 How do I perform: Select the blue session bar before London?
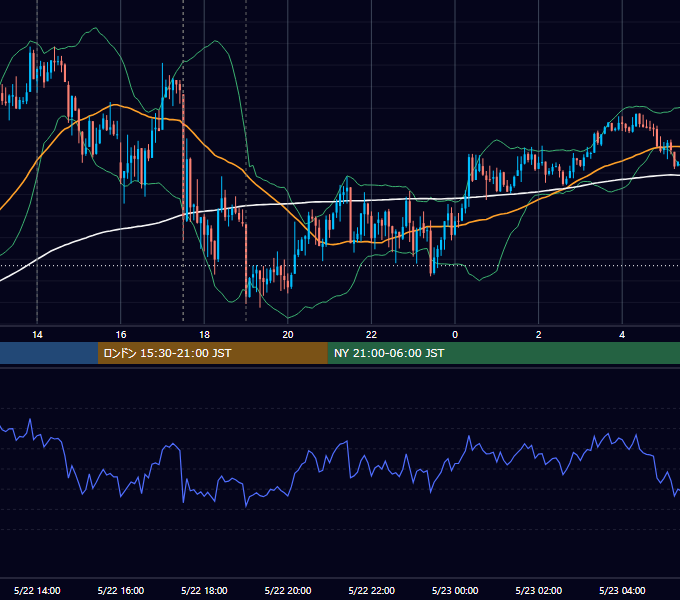click(x=49, y=353)
